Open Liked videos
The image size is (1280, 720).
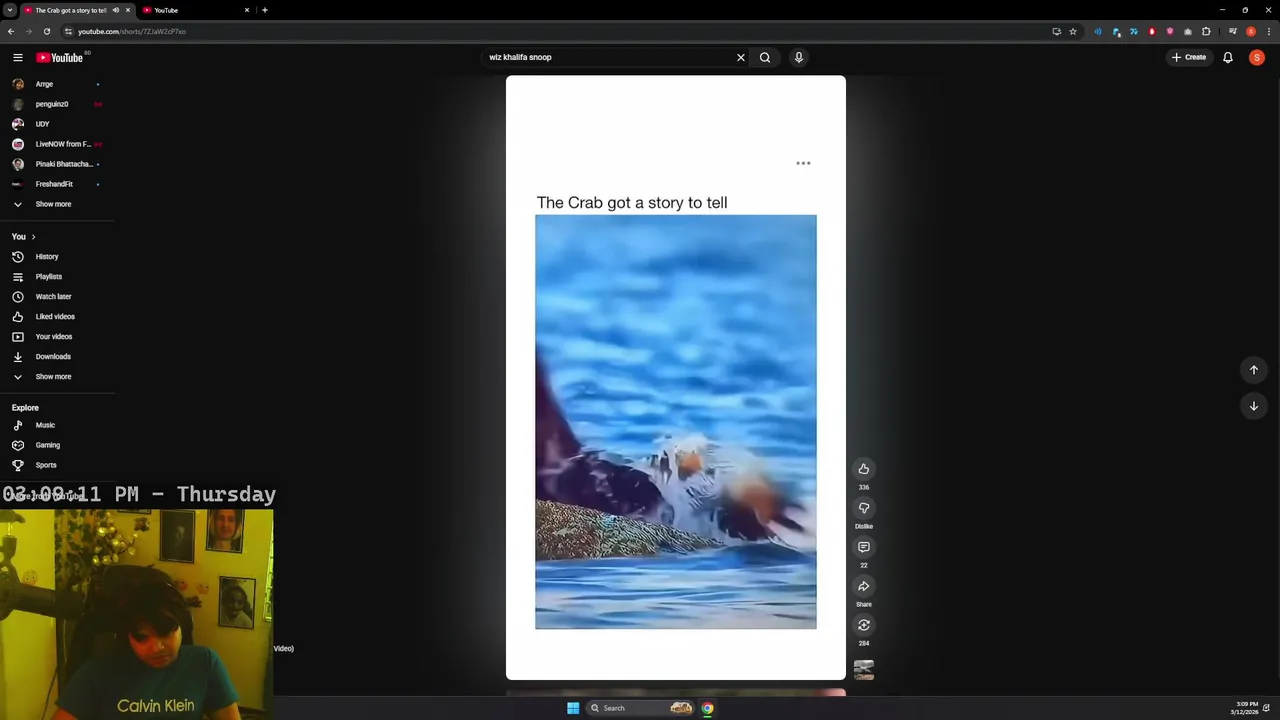pyautogui.click(x=56, y=317)
